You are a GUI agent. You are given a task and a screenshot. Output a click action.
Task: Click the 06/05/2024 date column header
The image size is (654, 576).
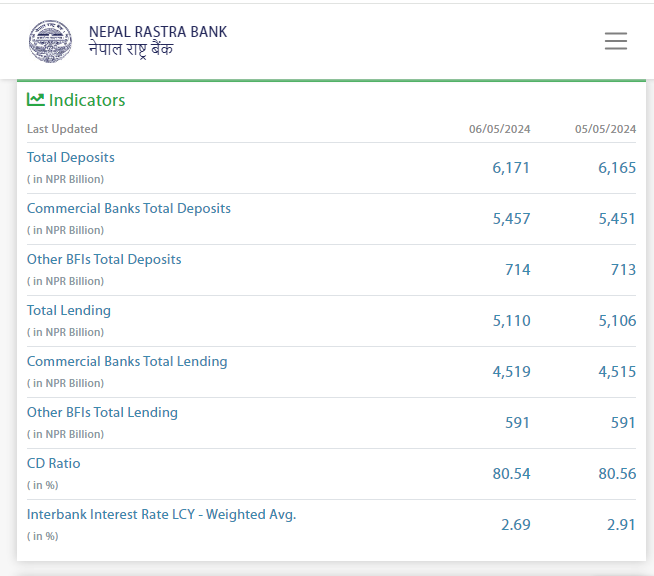[x=499, y=129]
